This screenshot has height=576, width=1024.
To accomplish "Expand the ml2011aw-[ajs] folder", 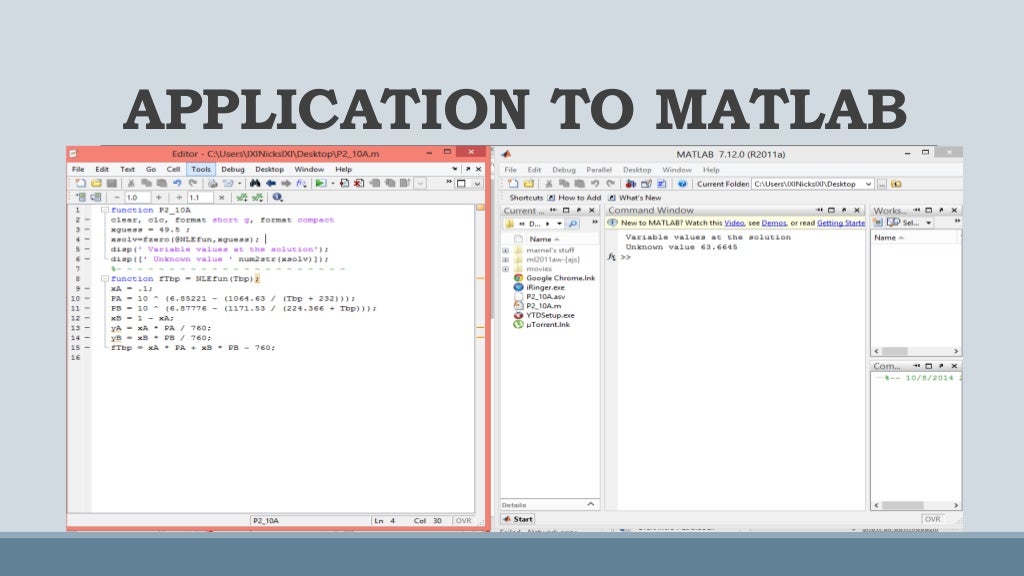I will (505, 259).
